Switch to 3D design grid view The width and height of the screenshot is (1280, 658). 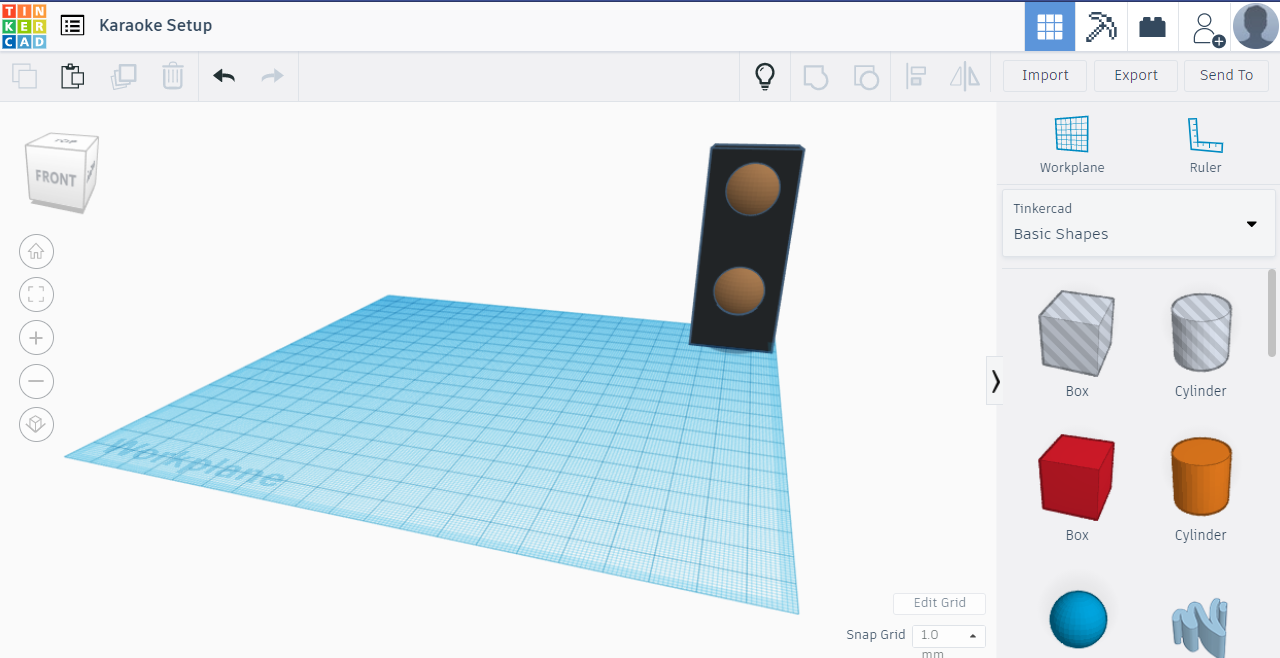coord(1050,26)
